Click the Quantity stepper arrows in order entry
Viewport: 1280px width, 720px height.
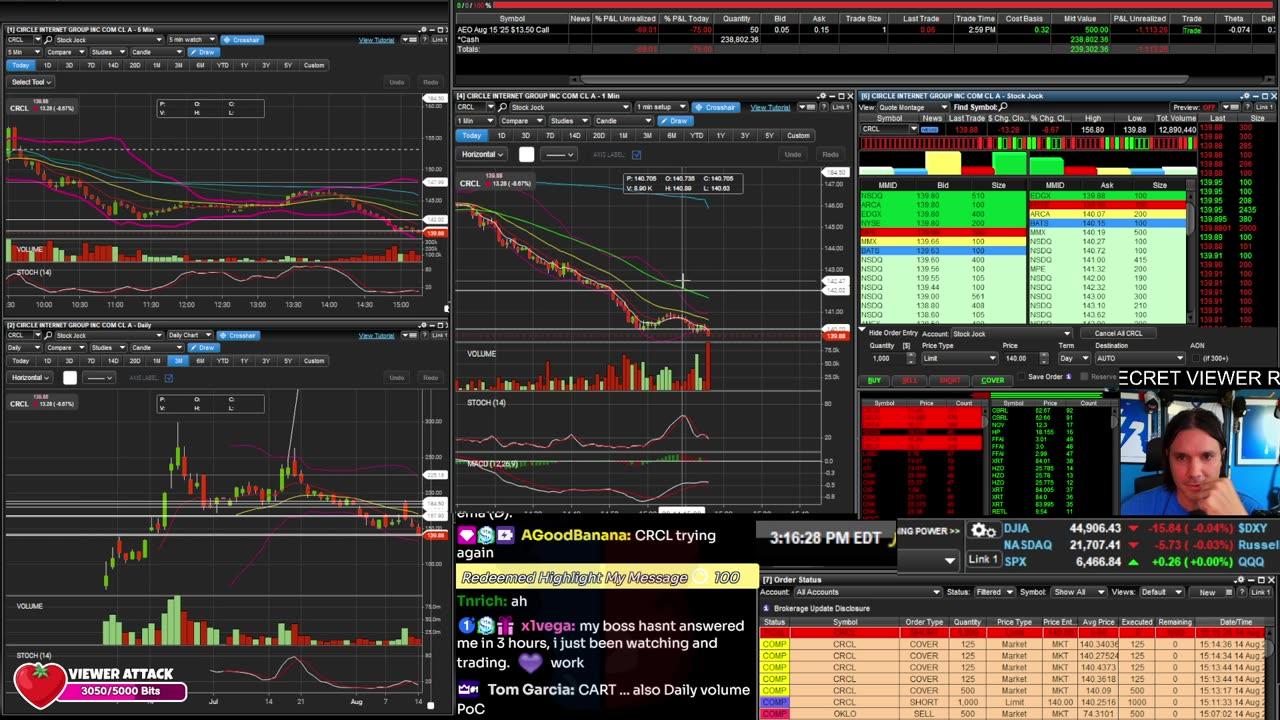[911, 358]
